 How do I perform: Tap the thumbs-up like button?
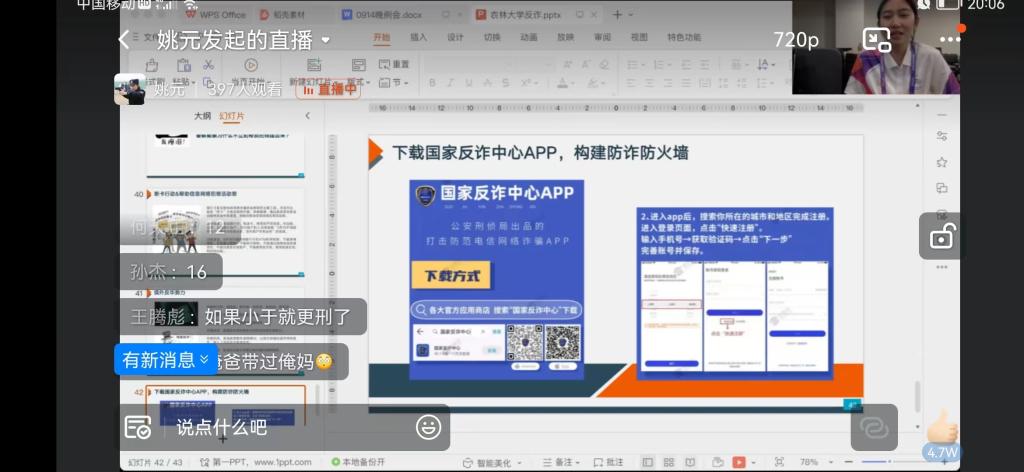click(x=941, y=430)
